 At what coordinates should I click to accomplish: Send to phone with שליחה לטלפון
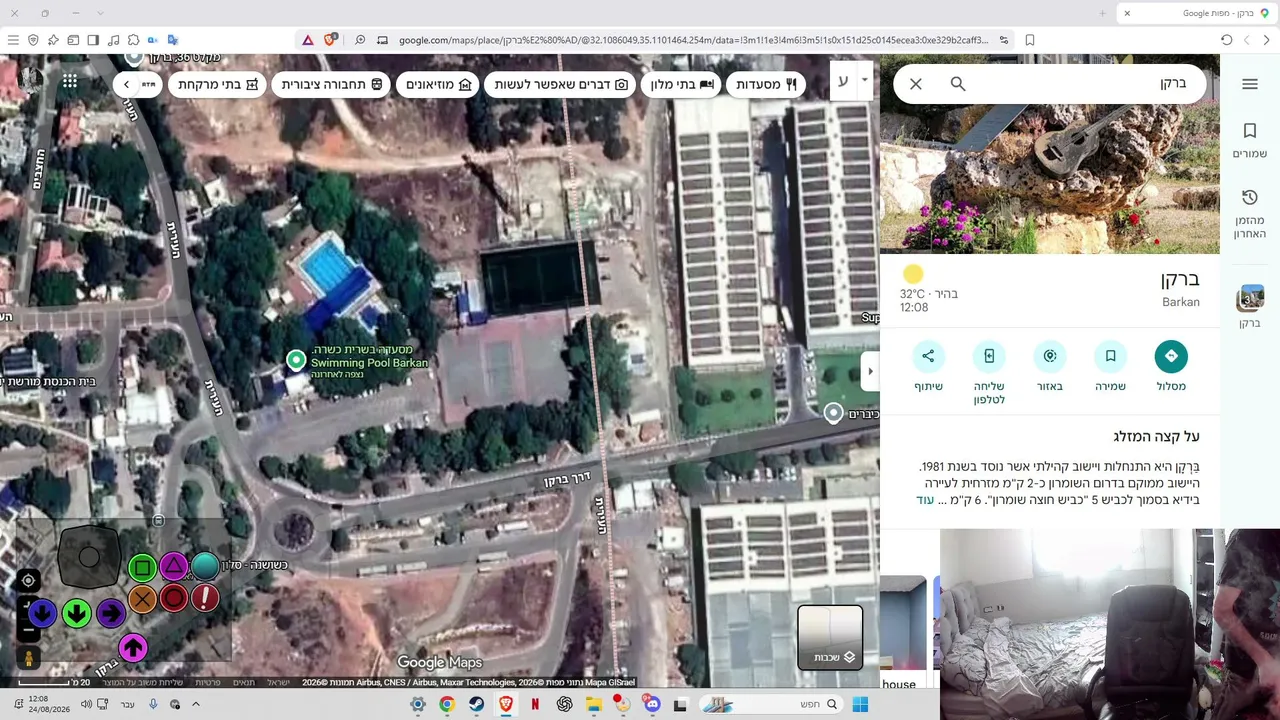click(989, 373)
